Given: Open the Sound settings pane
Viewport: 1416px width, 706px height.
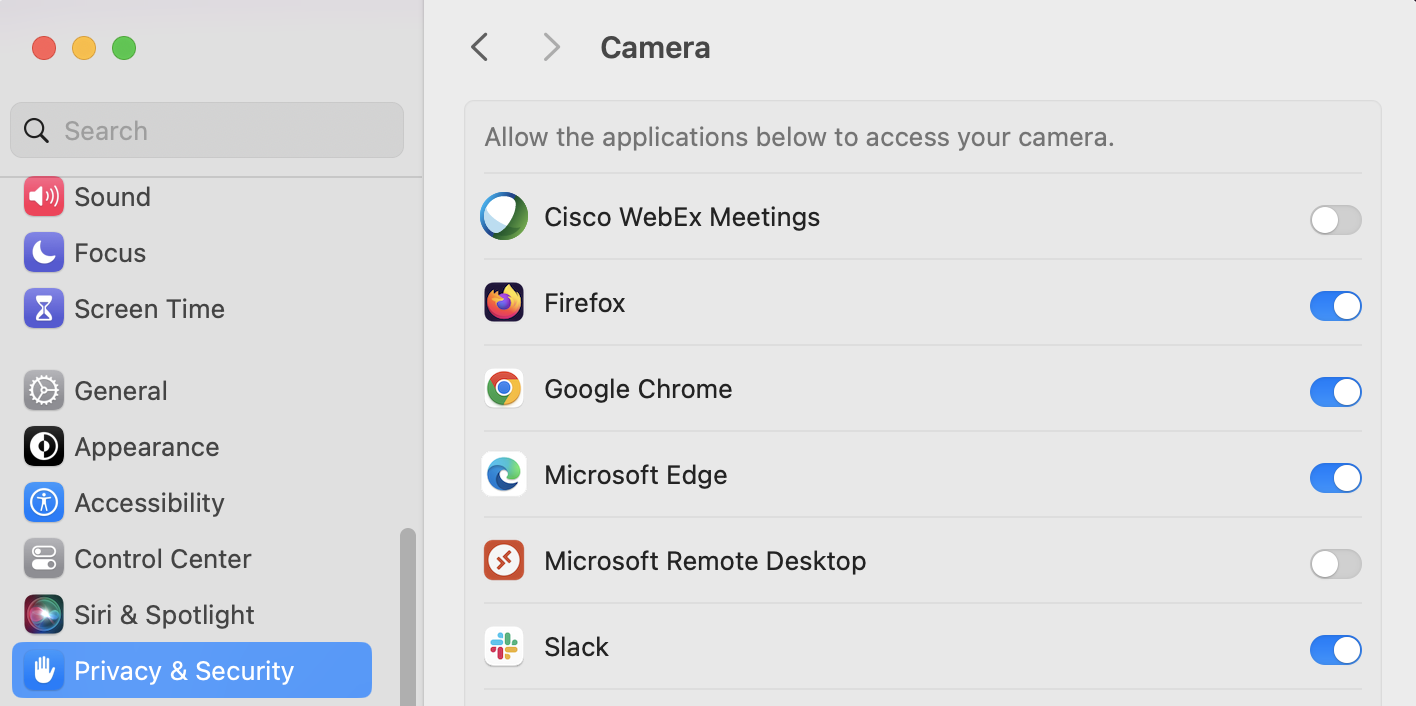Looking at the screenshot, I should [x=112, y=197].
